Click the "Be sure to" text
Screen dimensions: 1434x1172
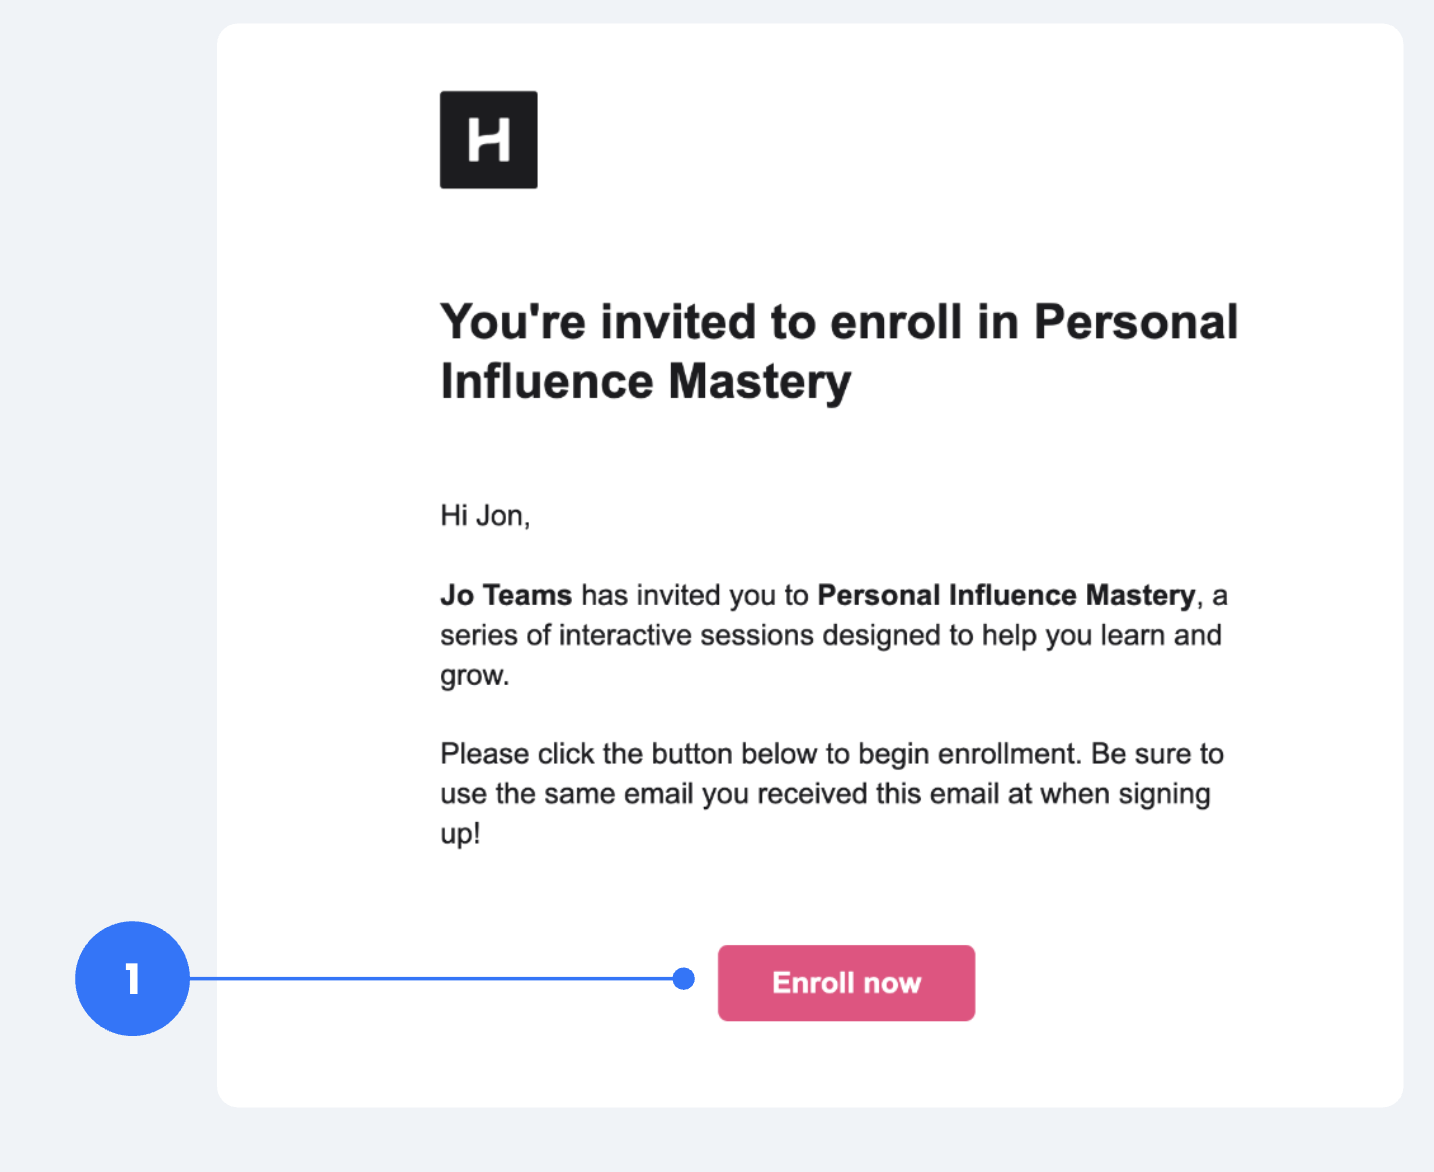[1157, 753]
